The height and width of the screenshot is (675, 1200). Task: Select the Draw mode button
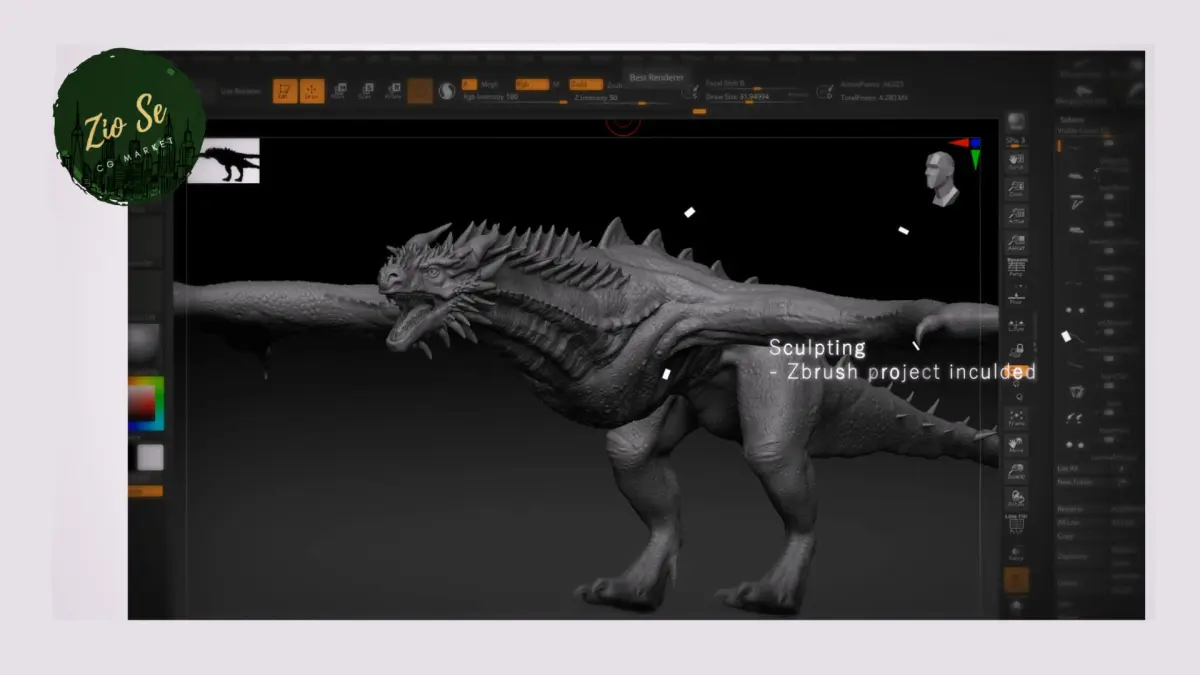click(x=312, y=91)
